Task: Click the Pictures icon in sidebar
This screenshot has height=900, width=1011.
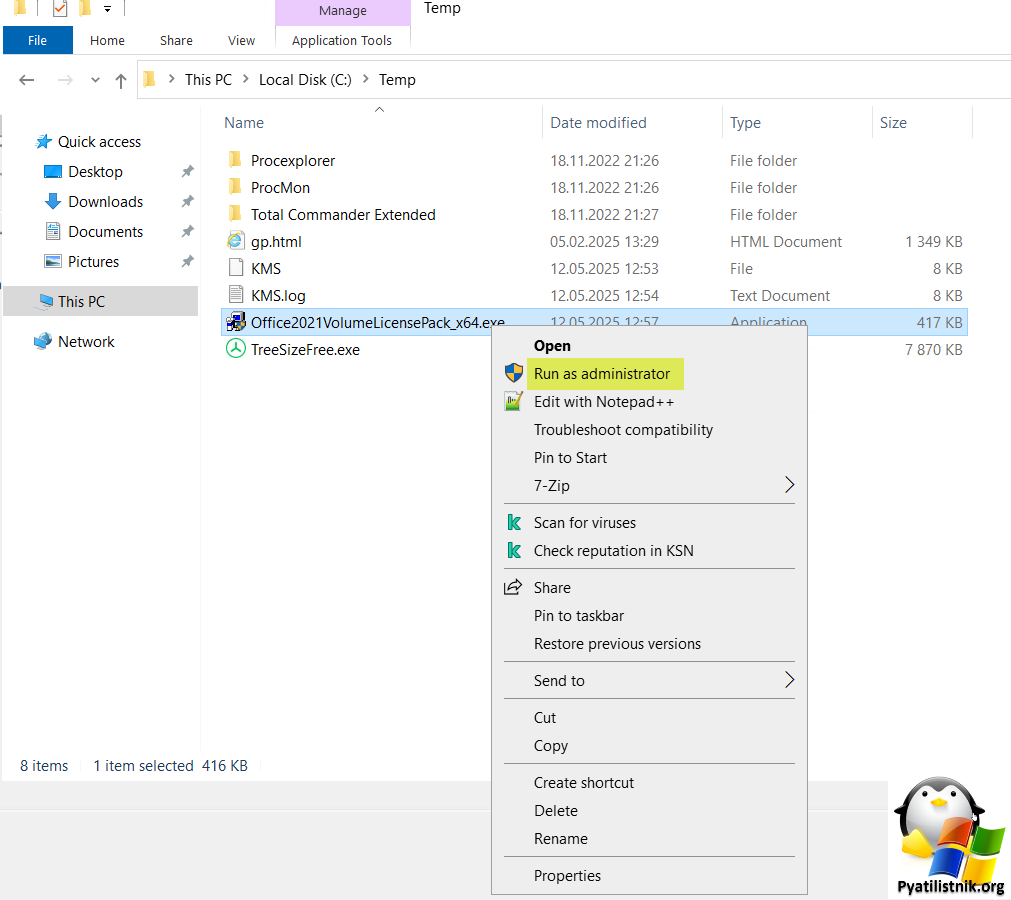Action: point(52,261)
